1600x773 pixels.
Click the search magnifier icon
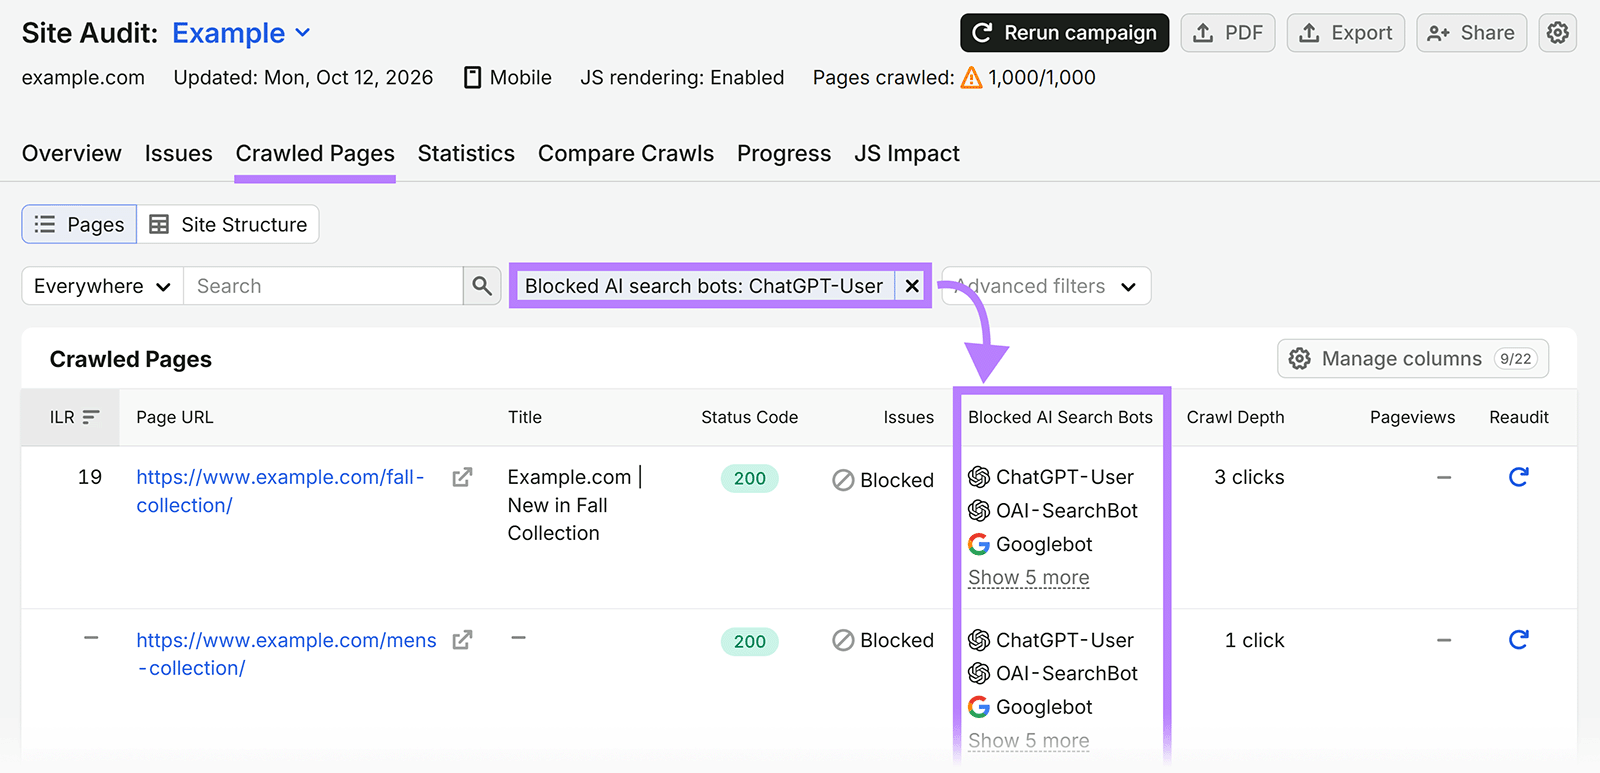pyautogui.click(x=482, y=286)
